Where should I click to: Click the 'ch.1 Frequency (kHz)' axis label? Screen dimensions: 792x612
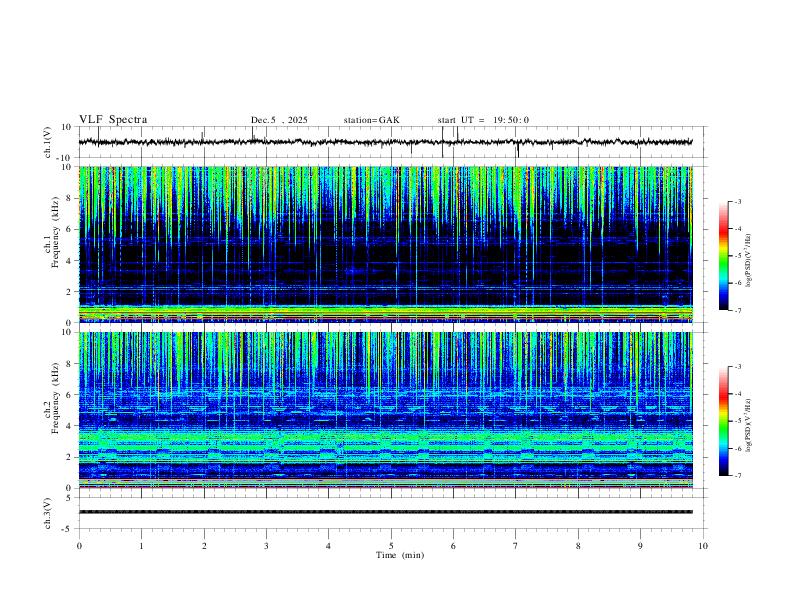53,231
